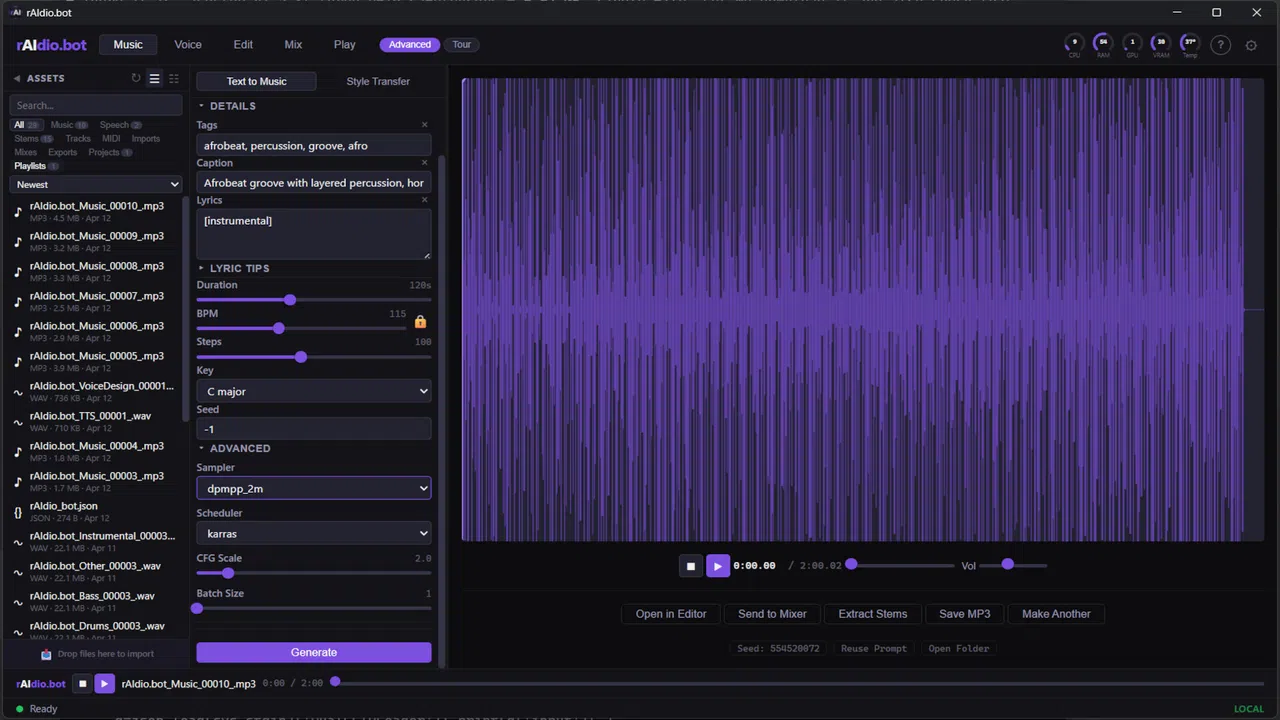
Task: Switch to the Mix tab
Action: [293, 45]
